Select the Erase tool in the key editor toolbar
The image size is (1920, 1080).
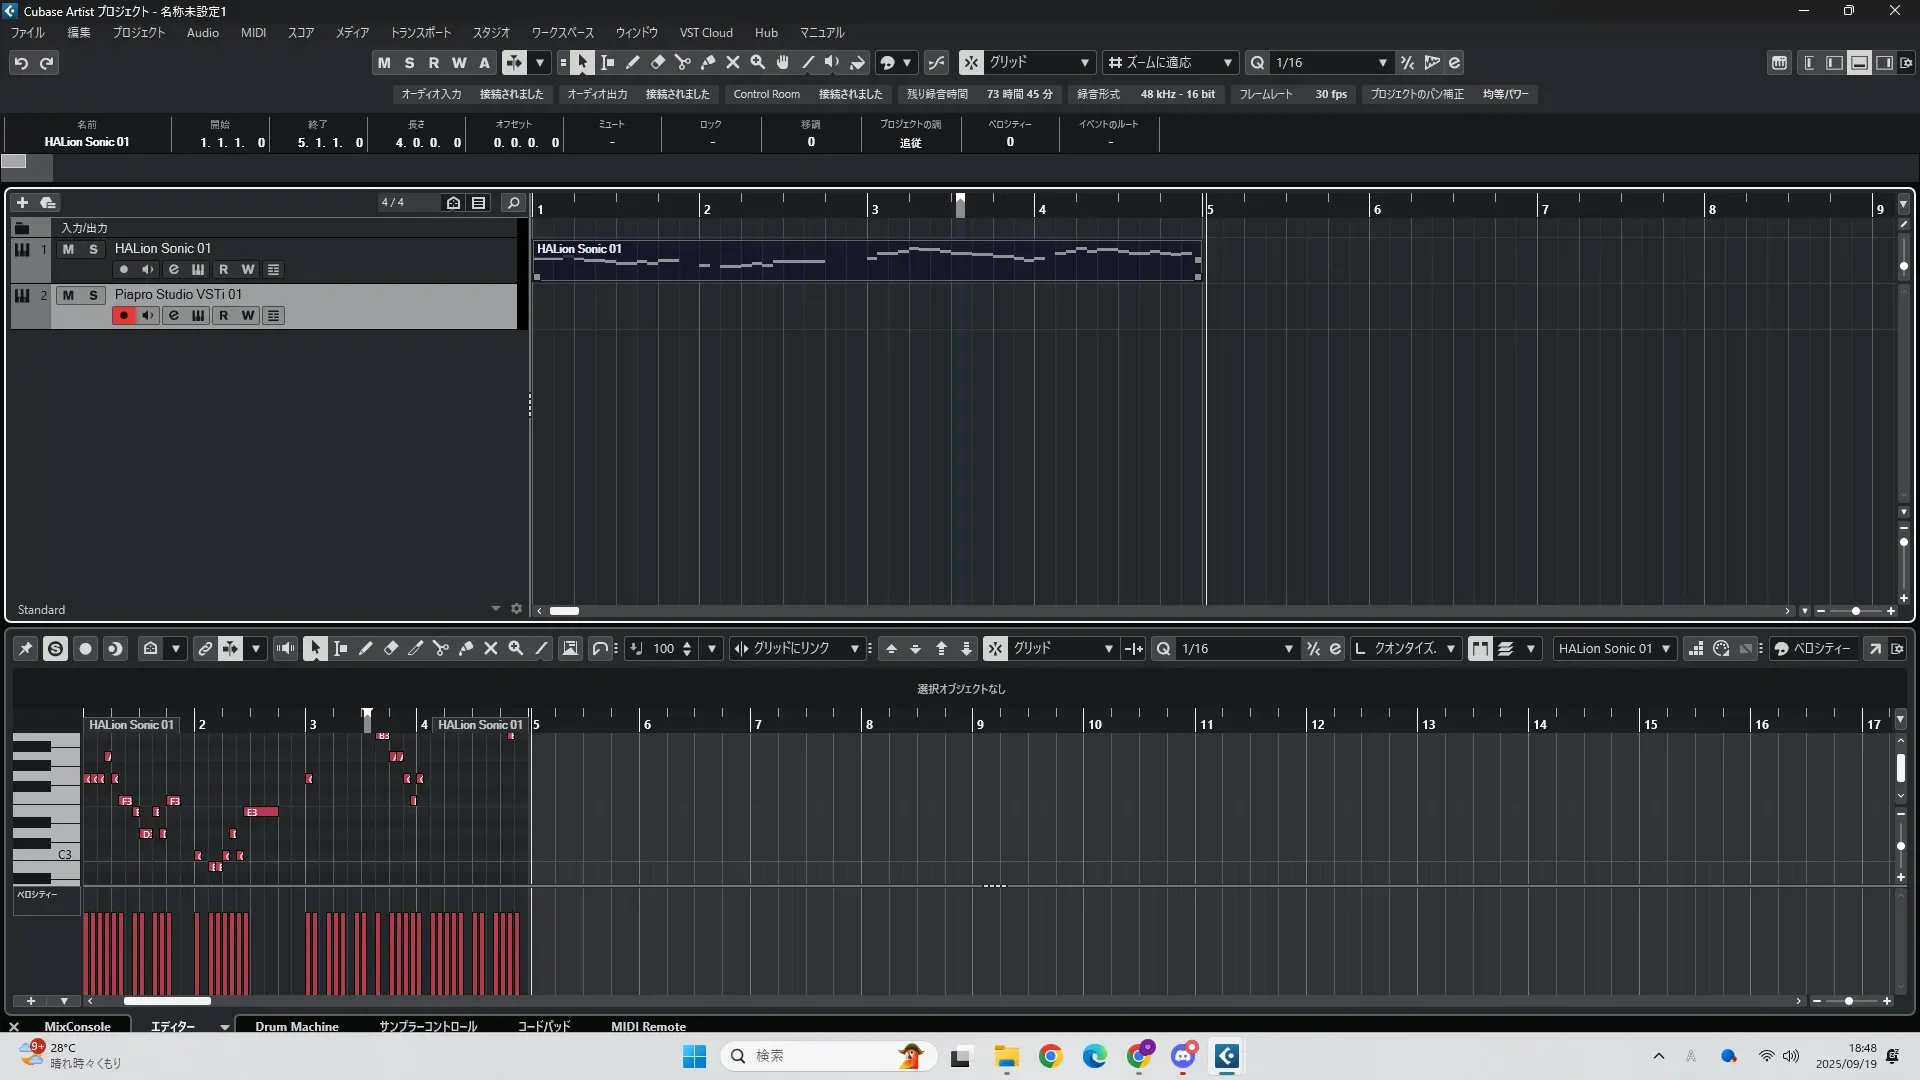391,648
